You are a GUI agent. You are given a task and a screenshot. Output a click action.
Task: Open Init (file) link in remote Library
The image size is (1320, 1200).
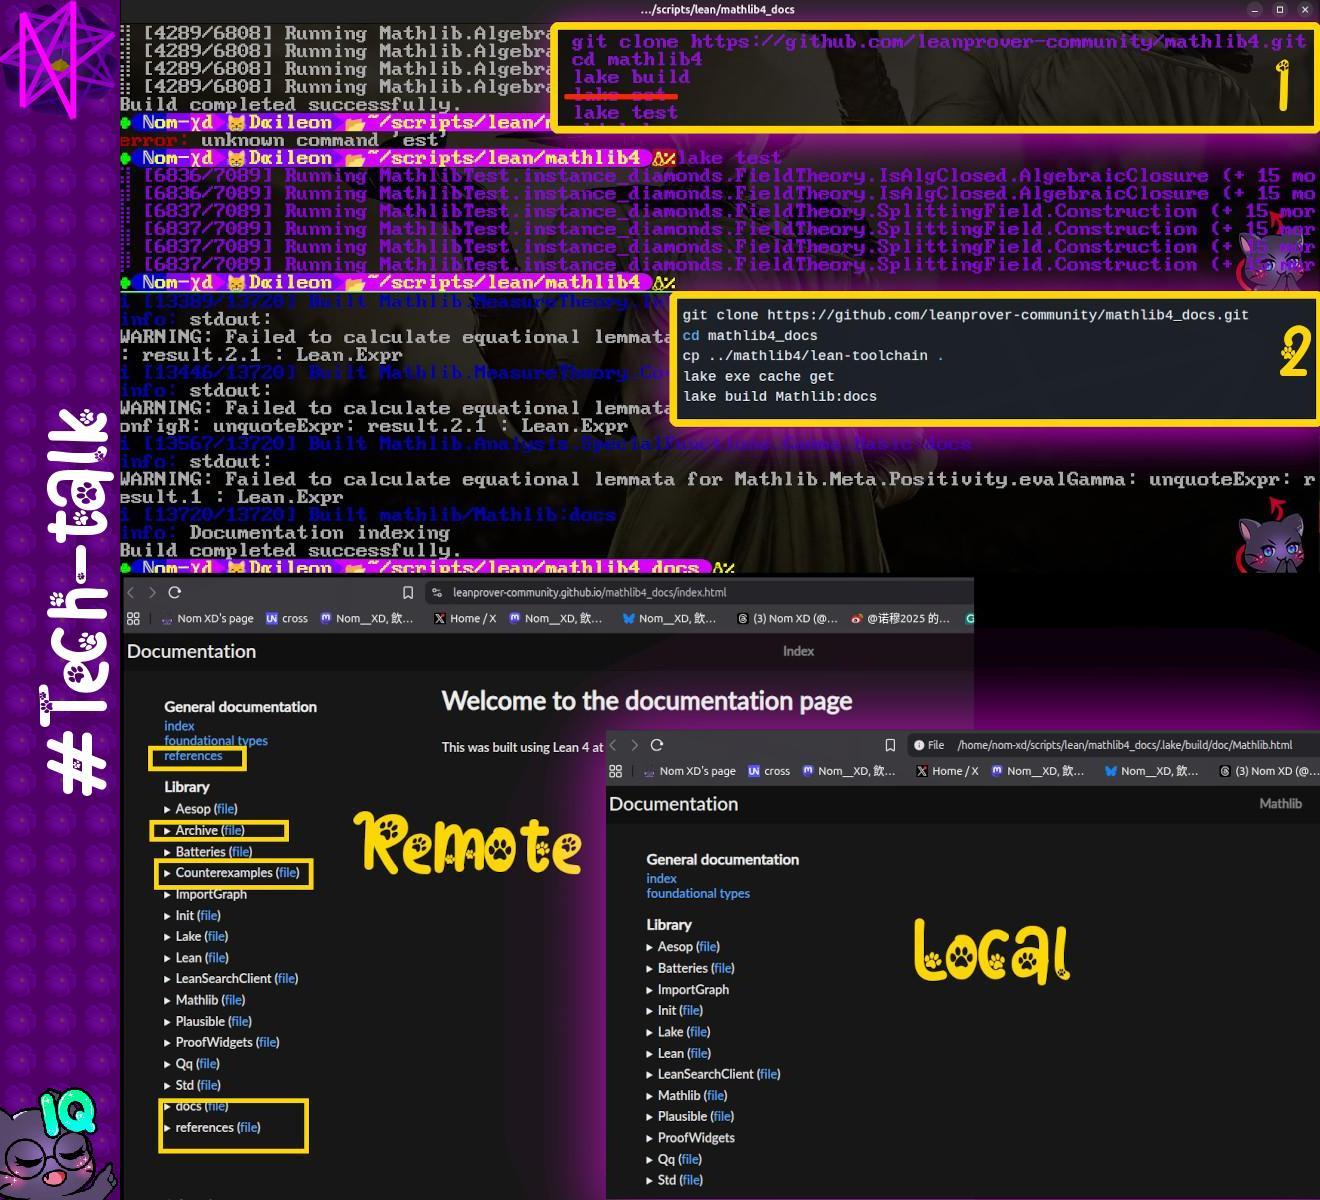click(208, 916)
